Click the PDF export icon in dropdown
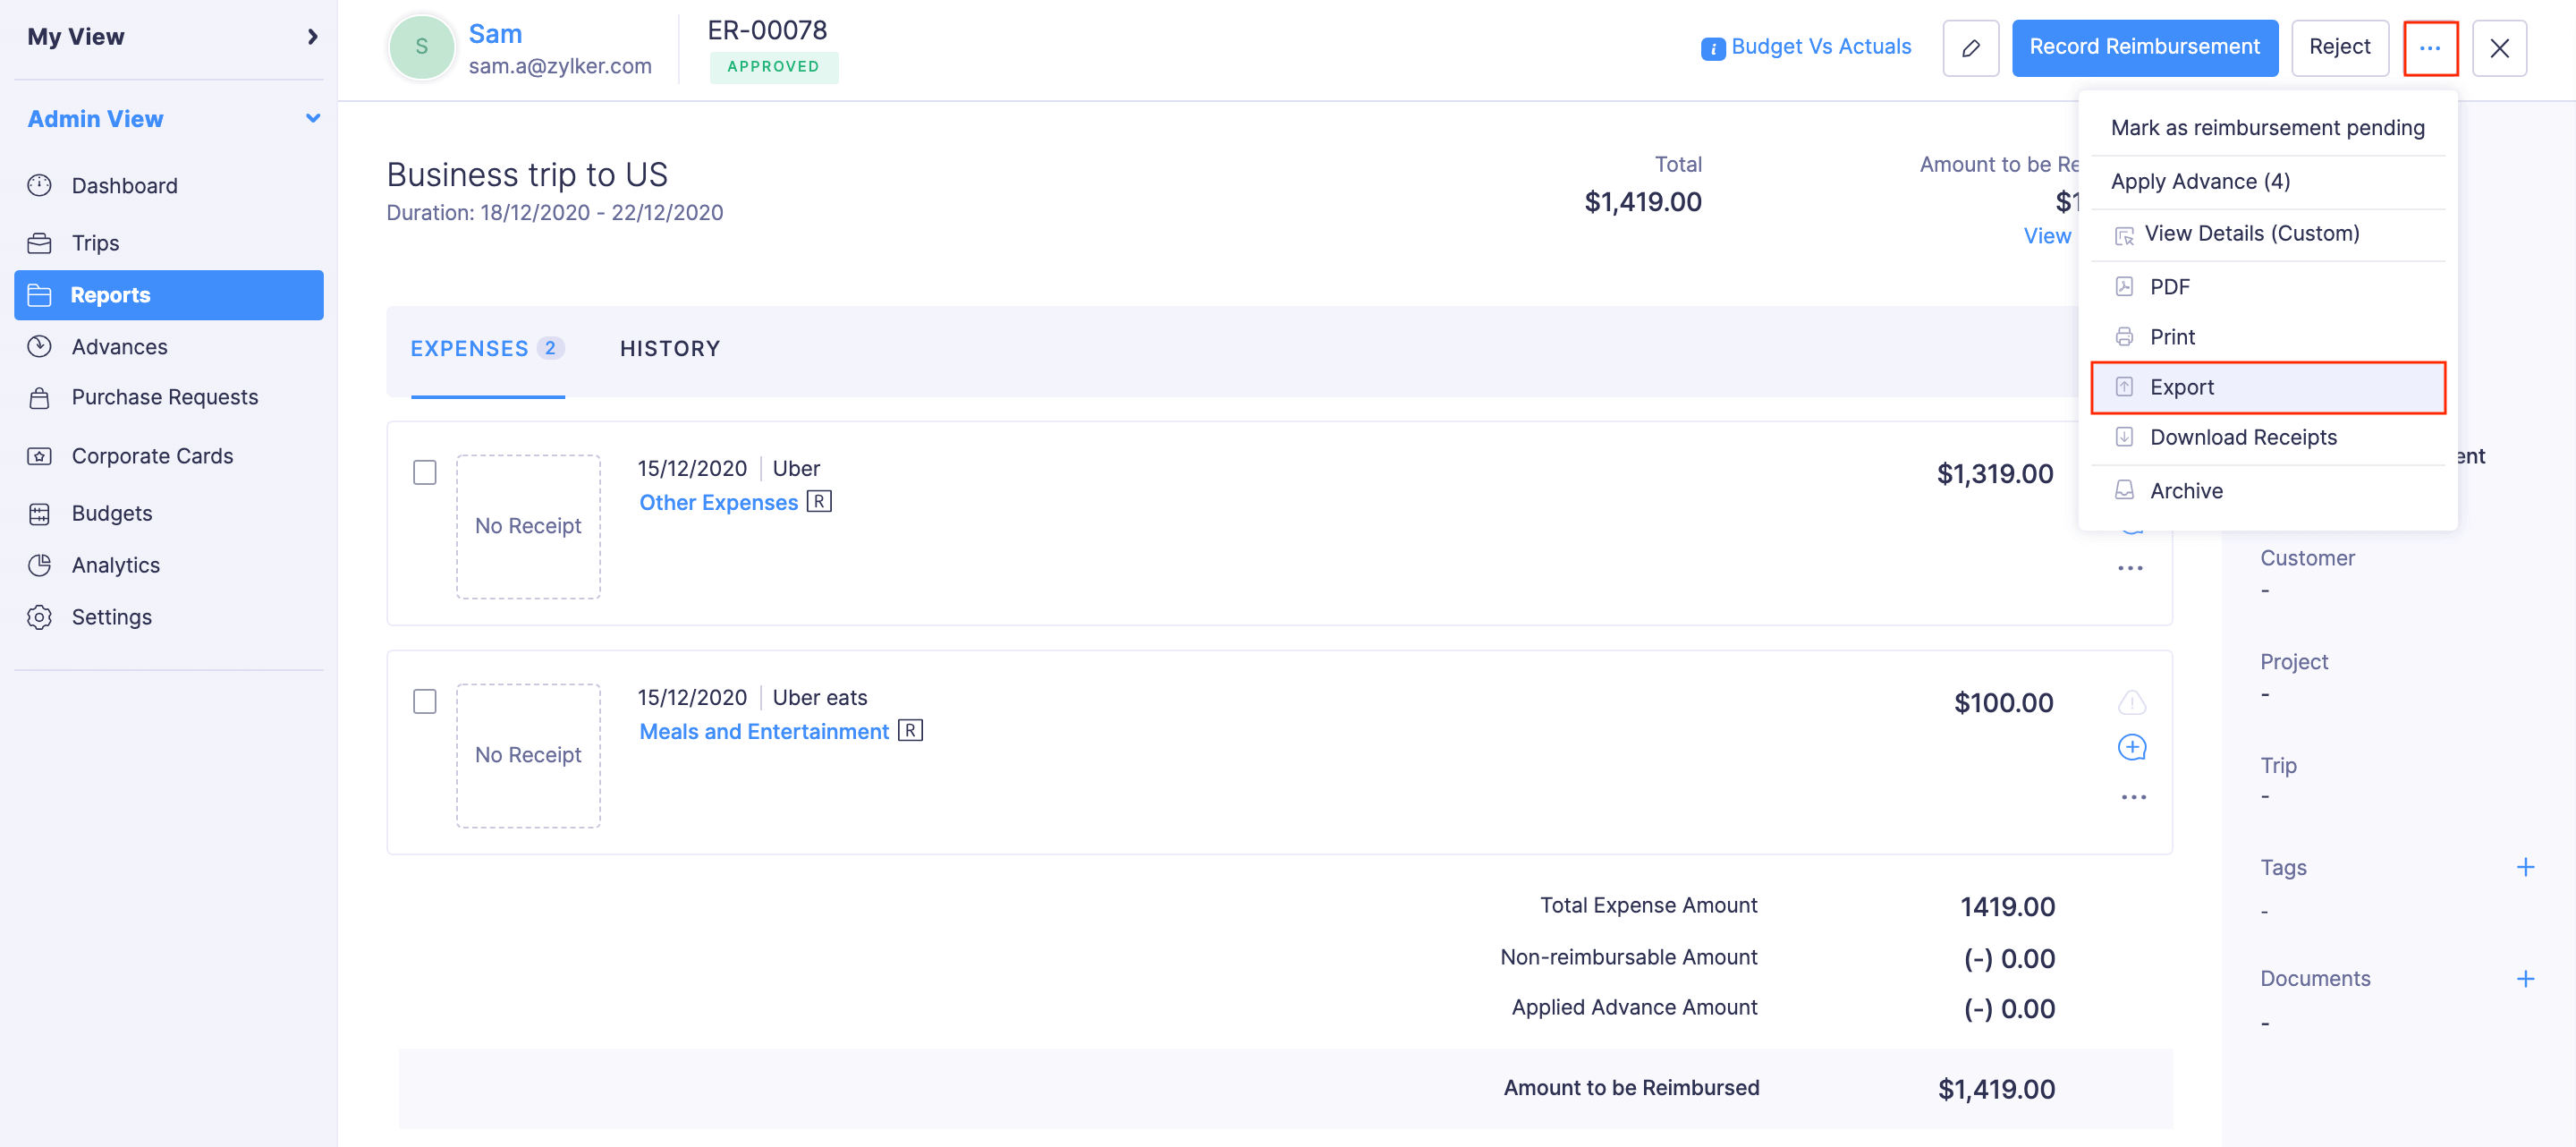Viewport: 2576px width, 1147px height. point(2124,285)
